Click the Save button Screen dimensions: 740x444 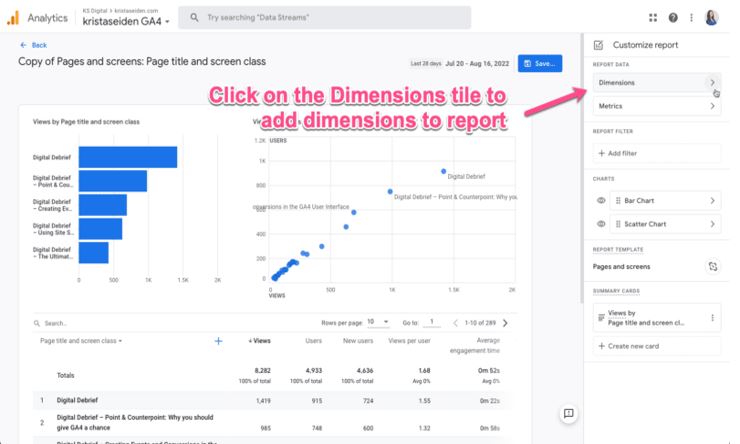[x=540, y=63]
